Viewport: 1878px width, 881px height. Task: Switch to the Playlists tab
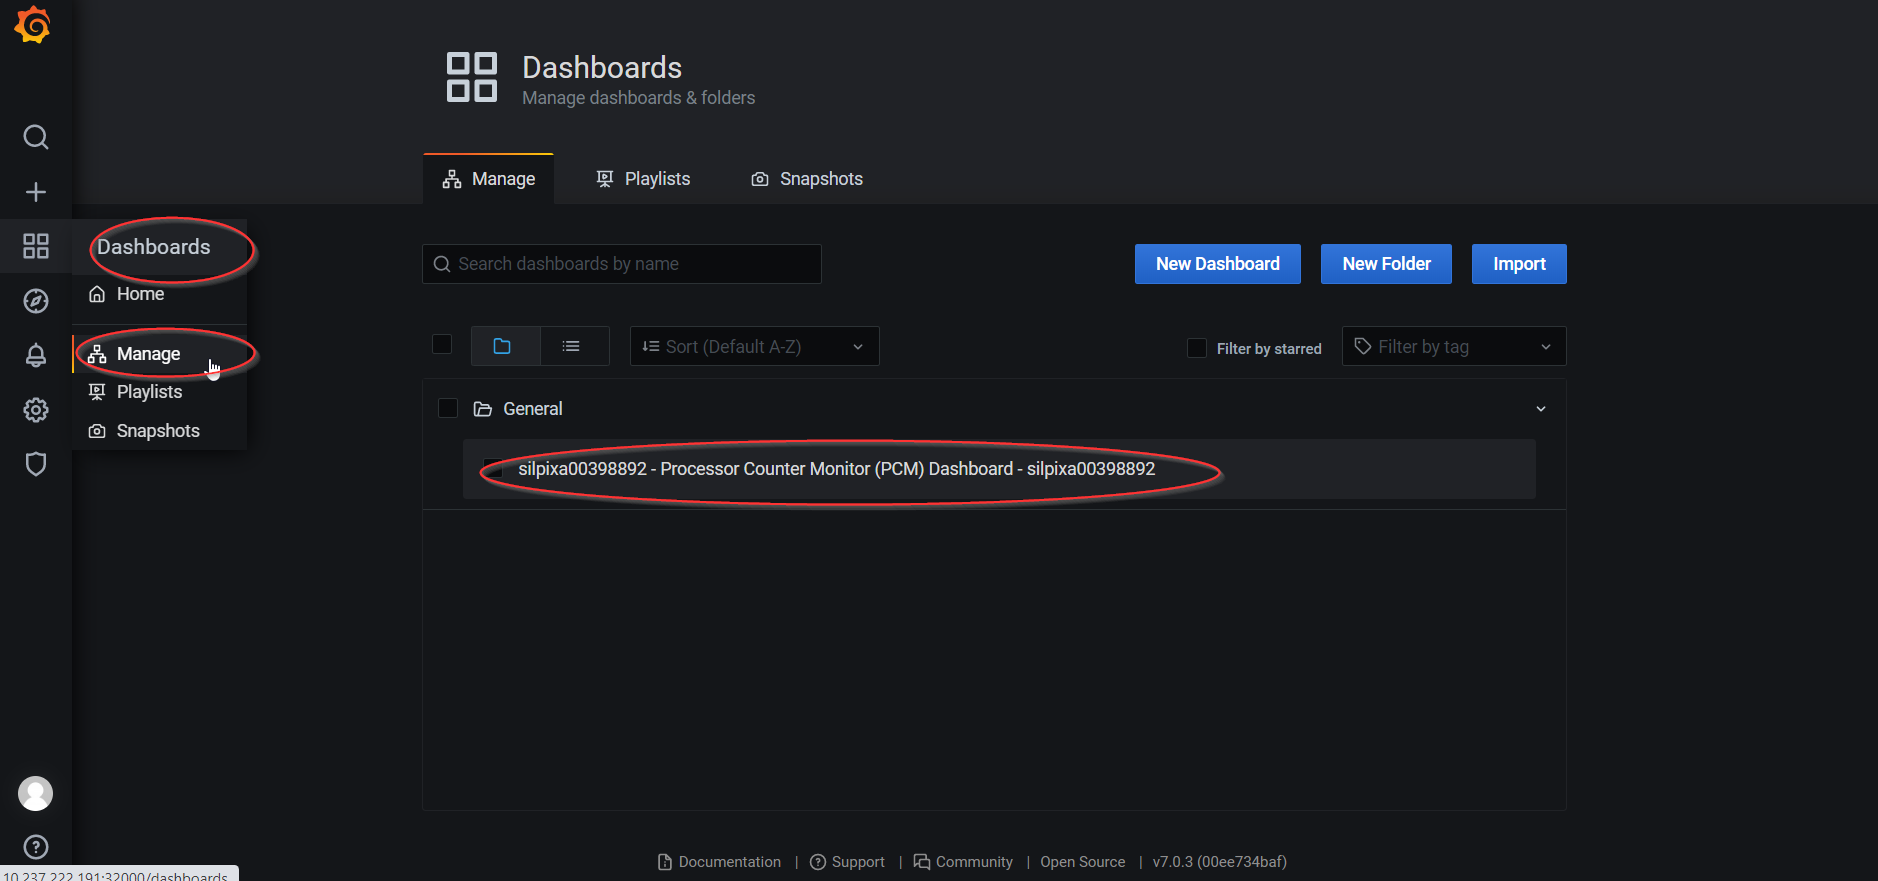[643, 179]
